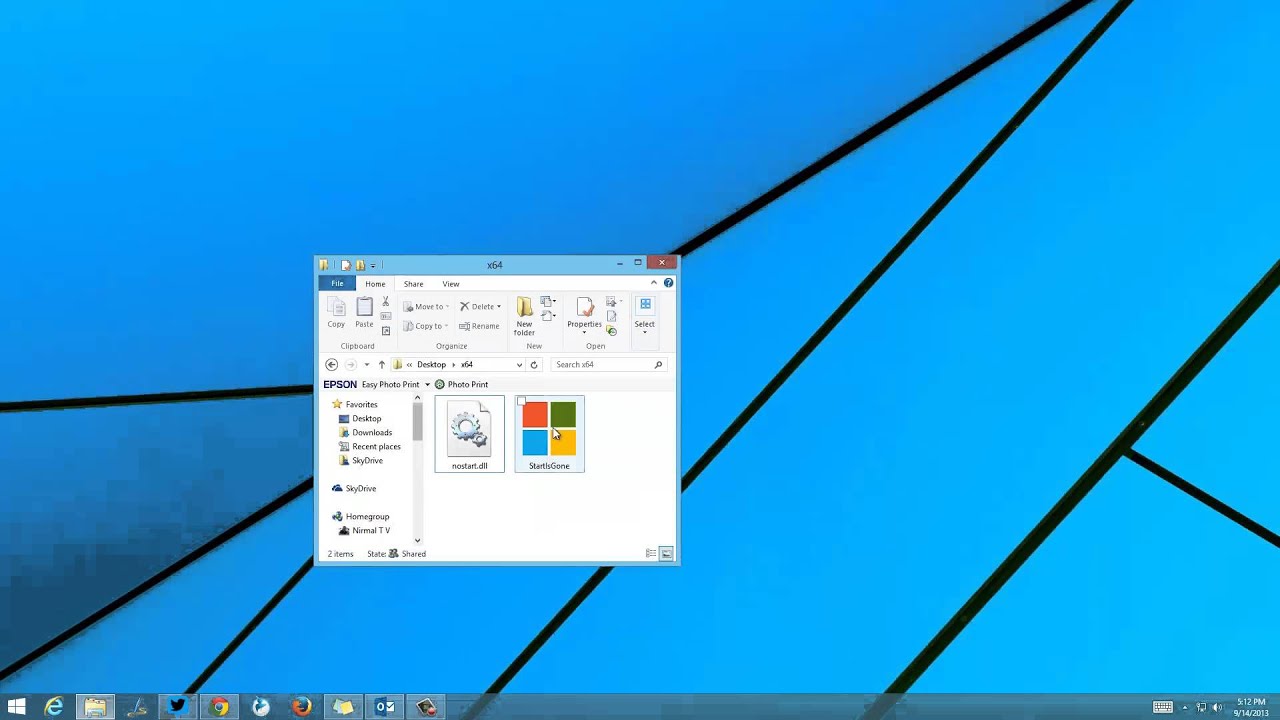
Task: Open the Copy to dropdown
Action: coord(426,326)
